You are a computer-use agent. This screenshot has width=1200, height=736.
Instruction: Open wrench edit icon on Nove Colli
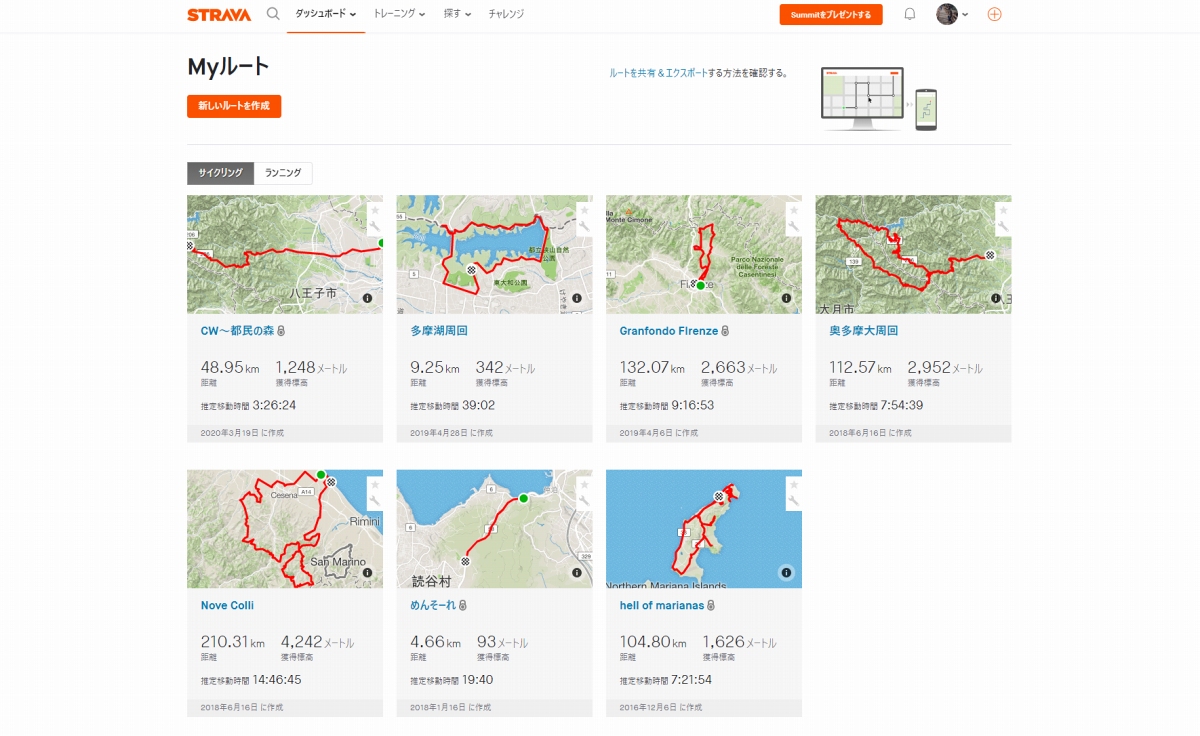pyautogui.click(x=374, y=502)
